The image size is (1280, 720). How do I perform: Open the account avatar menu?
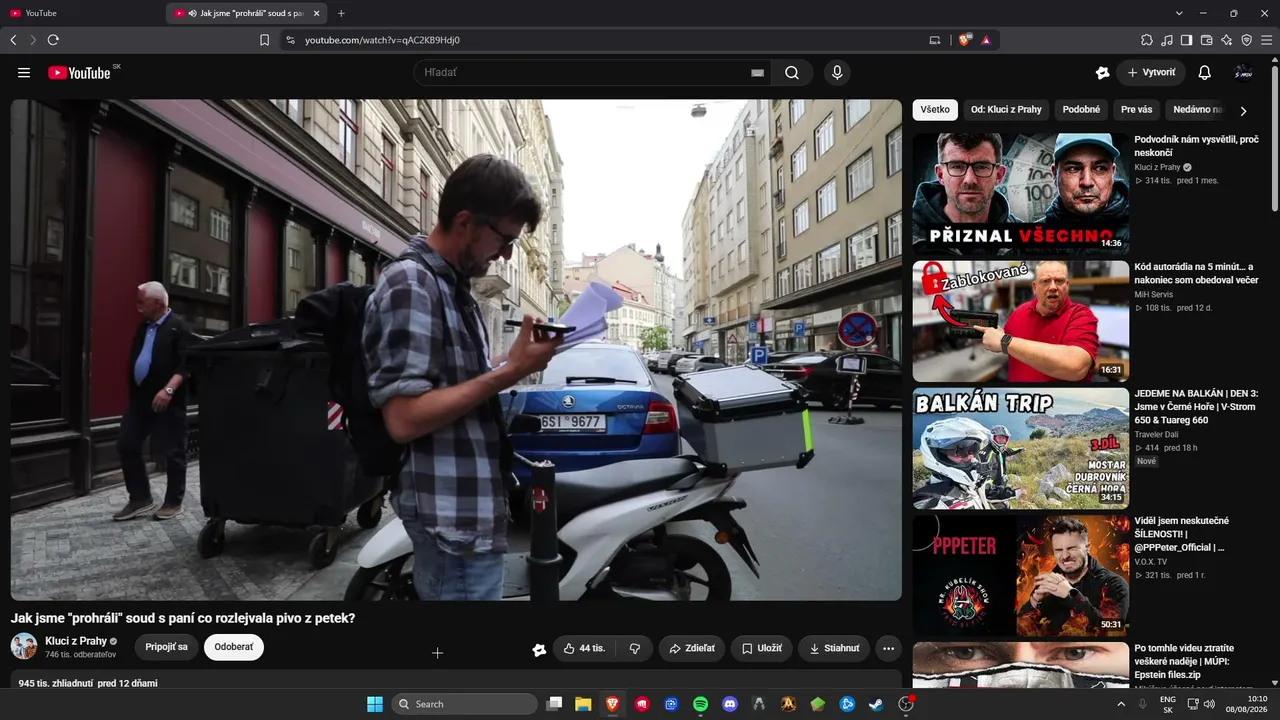[x=1243, y=73]
